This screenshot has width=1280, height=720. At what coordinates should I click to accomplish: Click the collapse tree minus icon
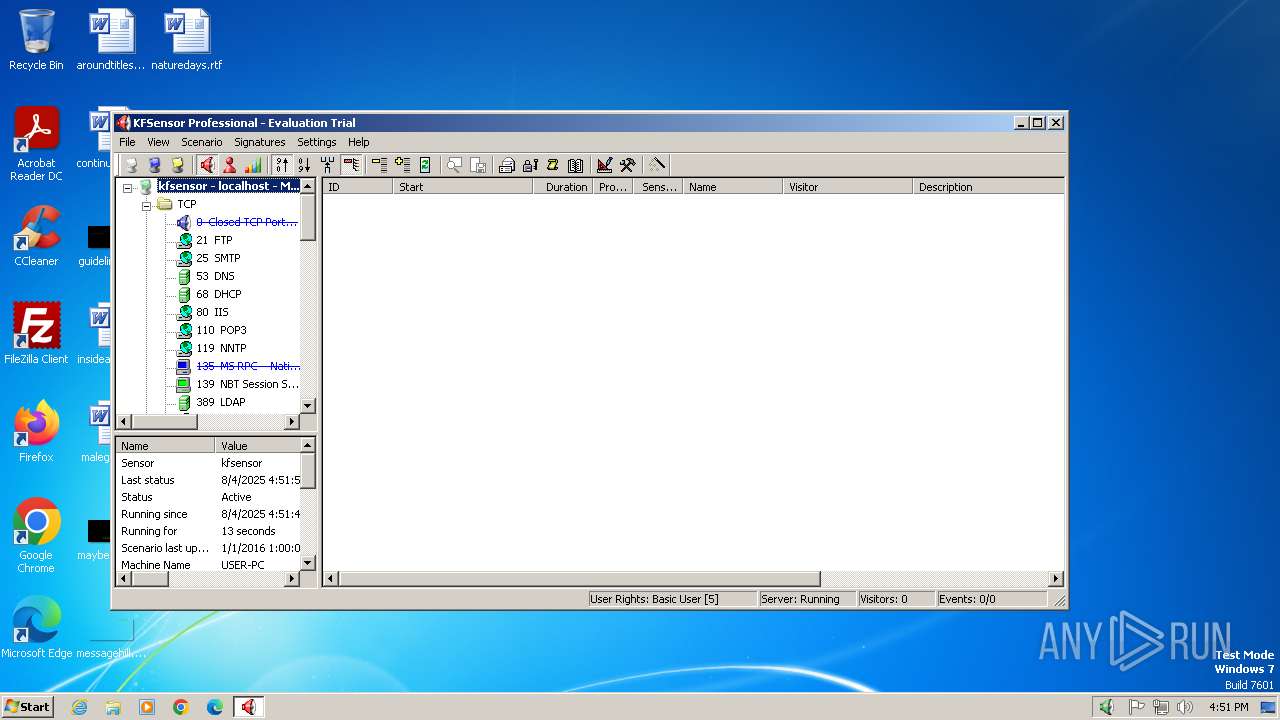[379, 165]
